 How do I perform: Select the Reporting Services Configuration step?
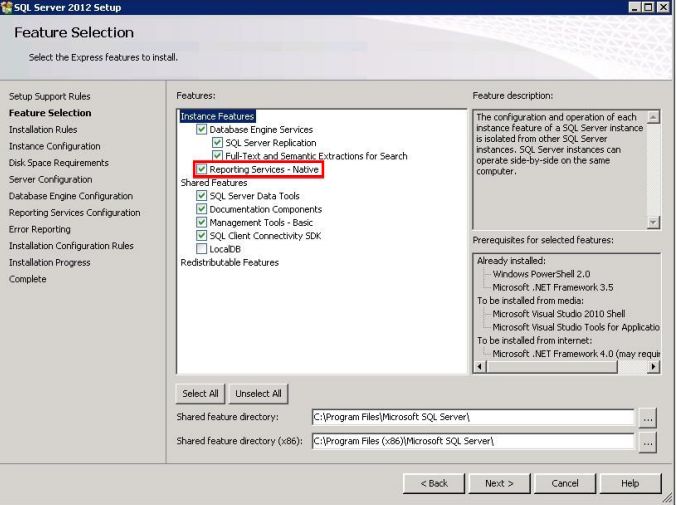[x=75, y=213]
